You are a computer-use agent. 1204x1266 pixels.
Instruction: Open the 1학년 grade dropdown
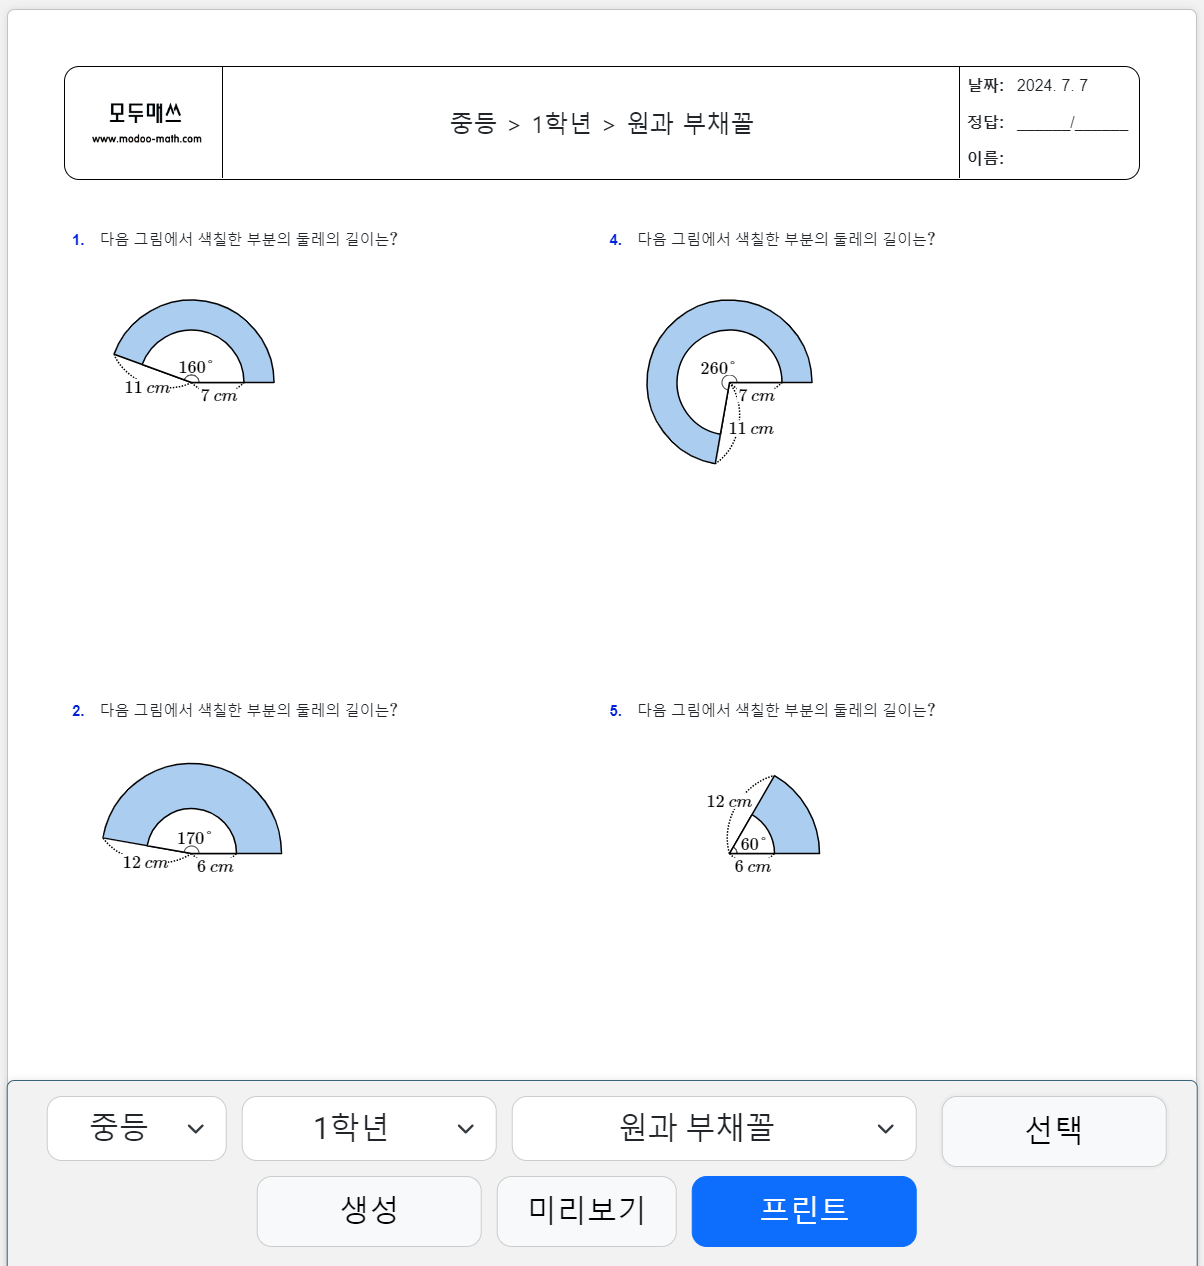369,1128
